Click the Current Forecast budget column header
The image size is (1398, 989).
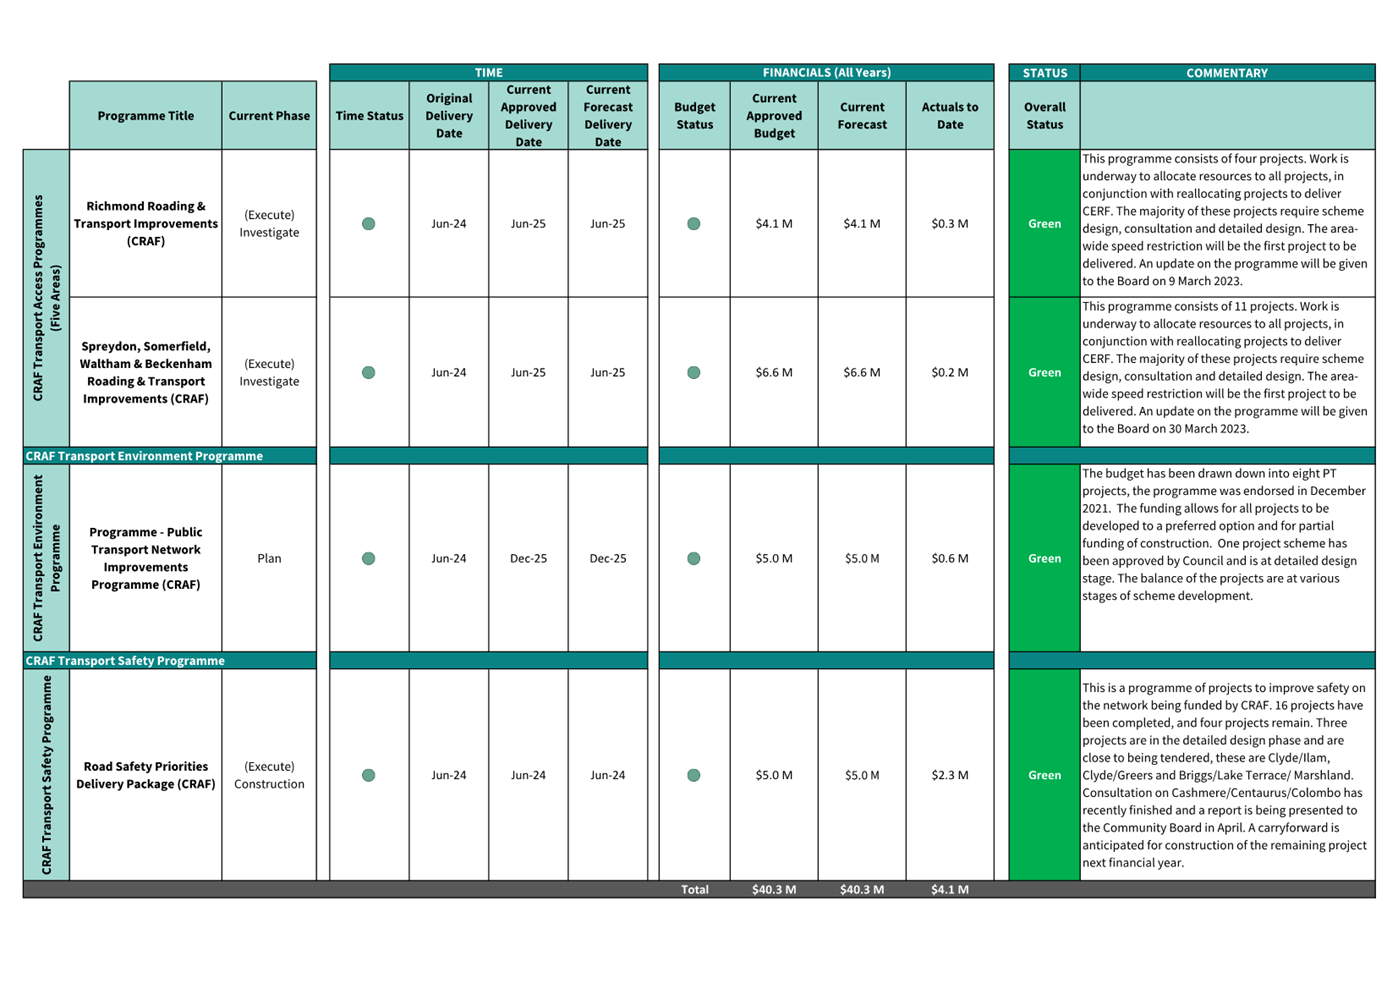tap(862, 116)
